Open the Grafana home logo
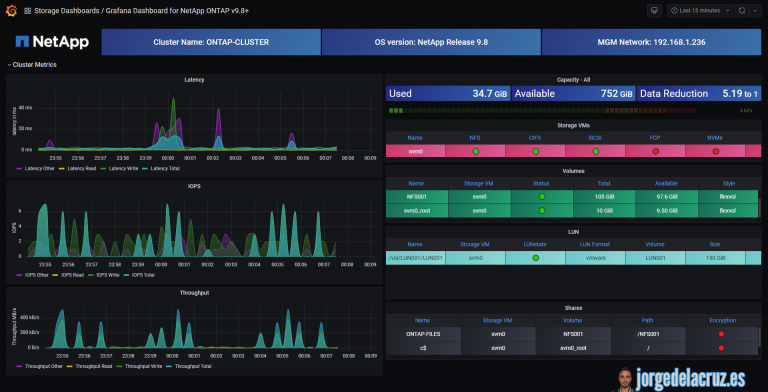The width and height of the screenshot is (768, 392). coord(11,10)
